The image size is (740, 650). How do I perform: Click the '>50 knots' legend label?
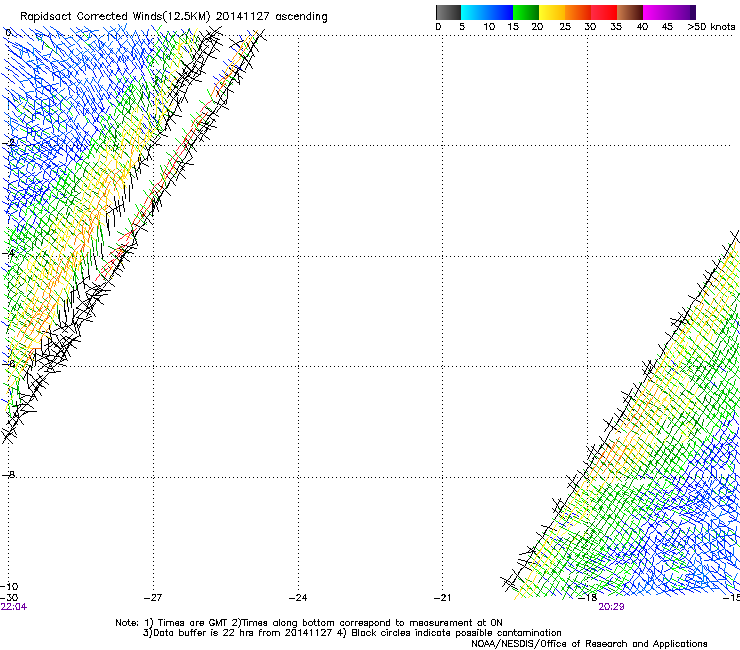click(711, 27)
